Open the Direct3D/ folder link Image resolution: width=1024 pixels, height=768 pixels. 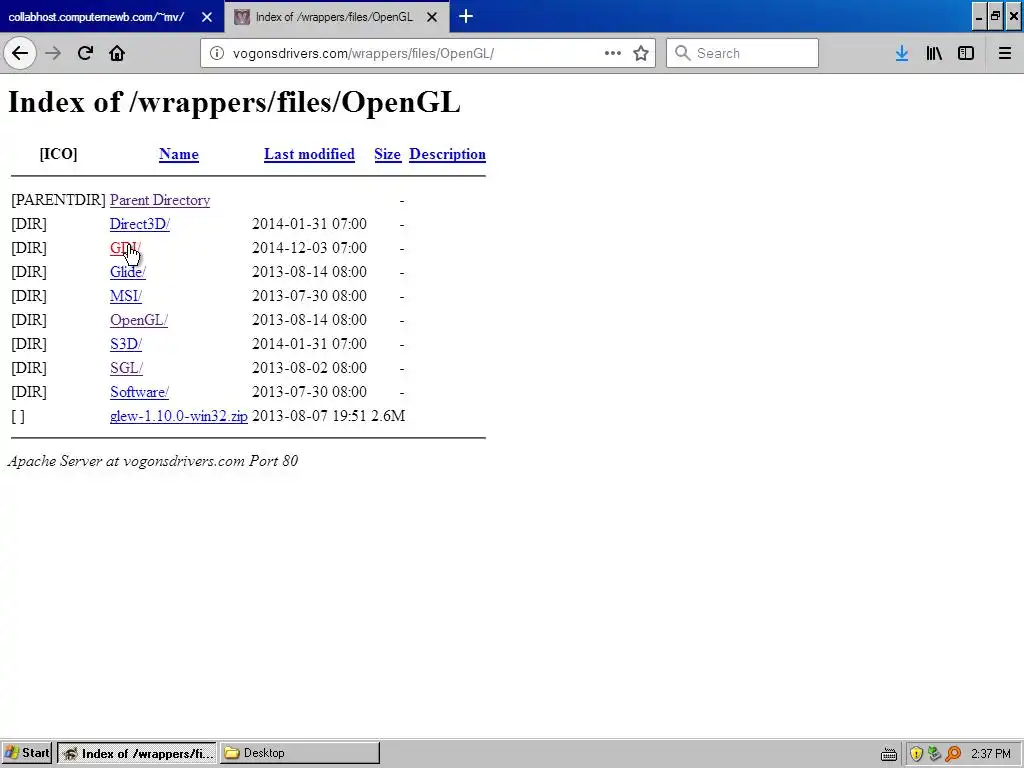[x=140, y=224]
